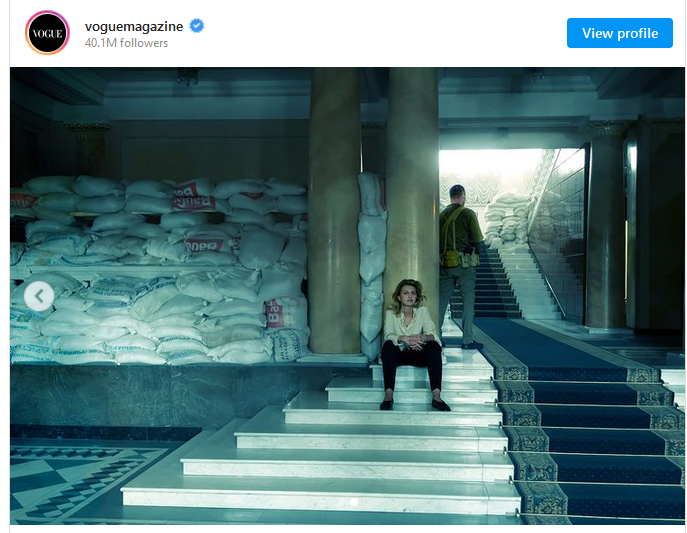Tap the left chevron navigation circle
Viewport: 687px width, 533px height.
pyautogui.click(x=39, y=297)
